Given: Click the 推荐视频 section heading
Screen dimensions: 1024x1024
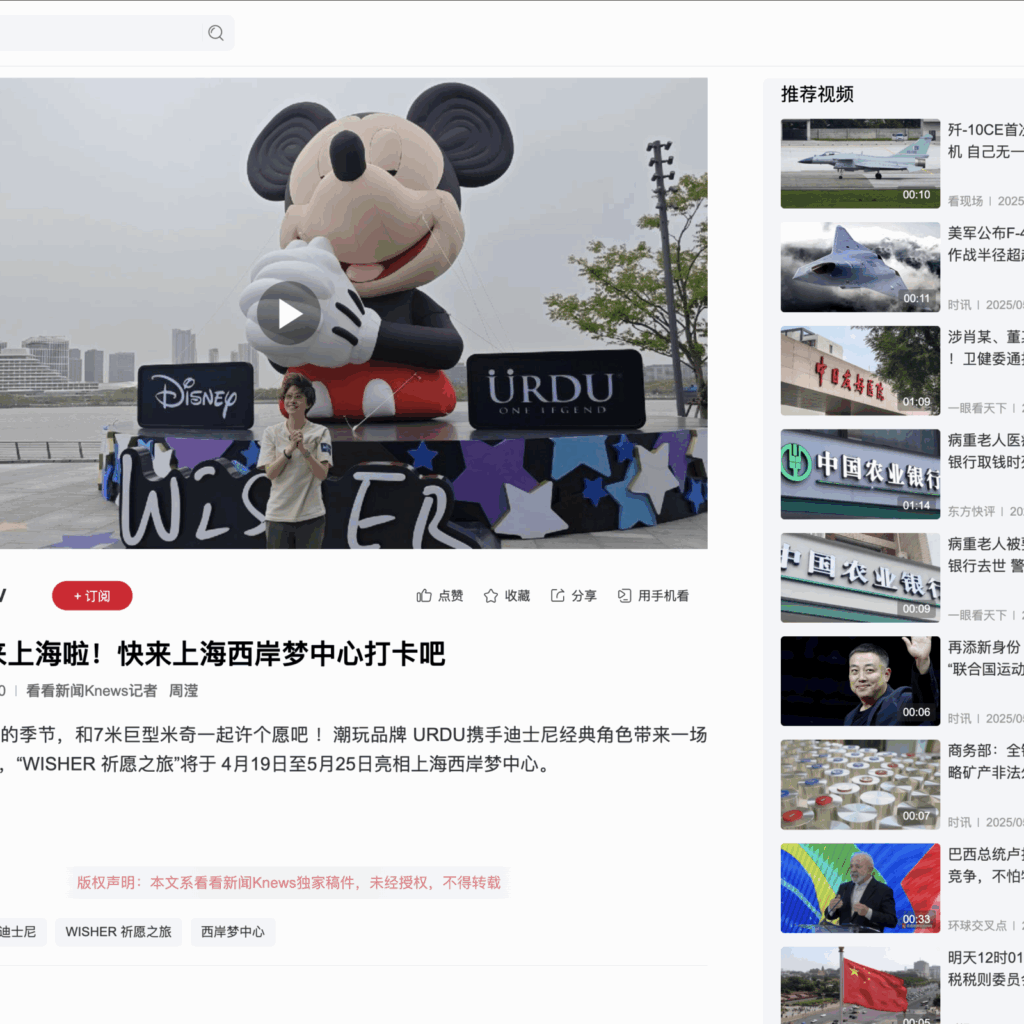Looking at the screenshot, I should (817, 94).
